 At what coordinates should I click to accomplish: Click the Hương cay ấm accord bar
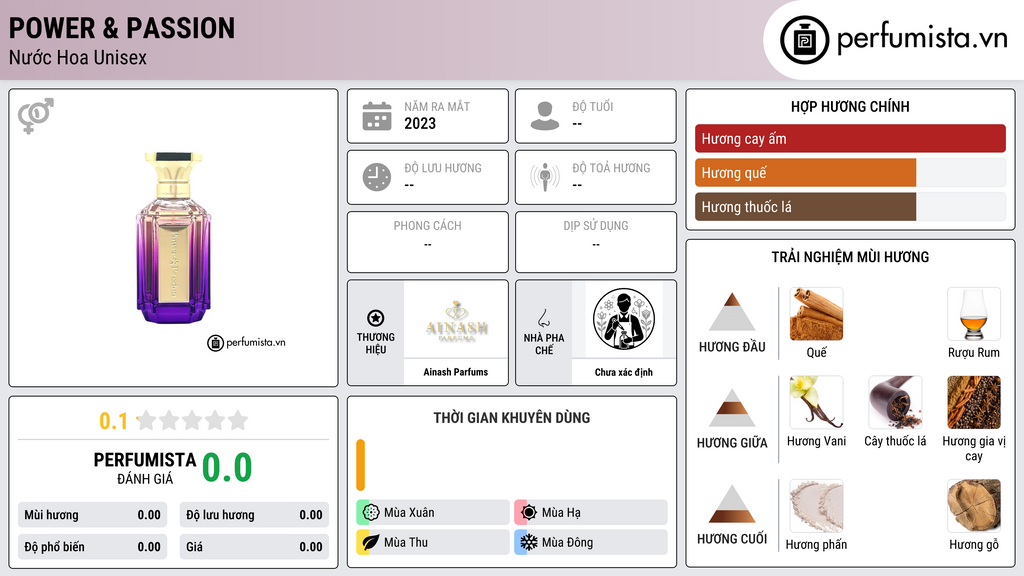tap(850, 138)
